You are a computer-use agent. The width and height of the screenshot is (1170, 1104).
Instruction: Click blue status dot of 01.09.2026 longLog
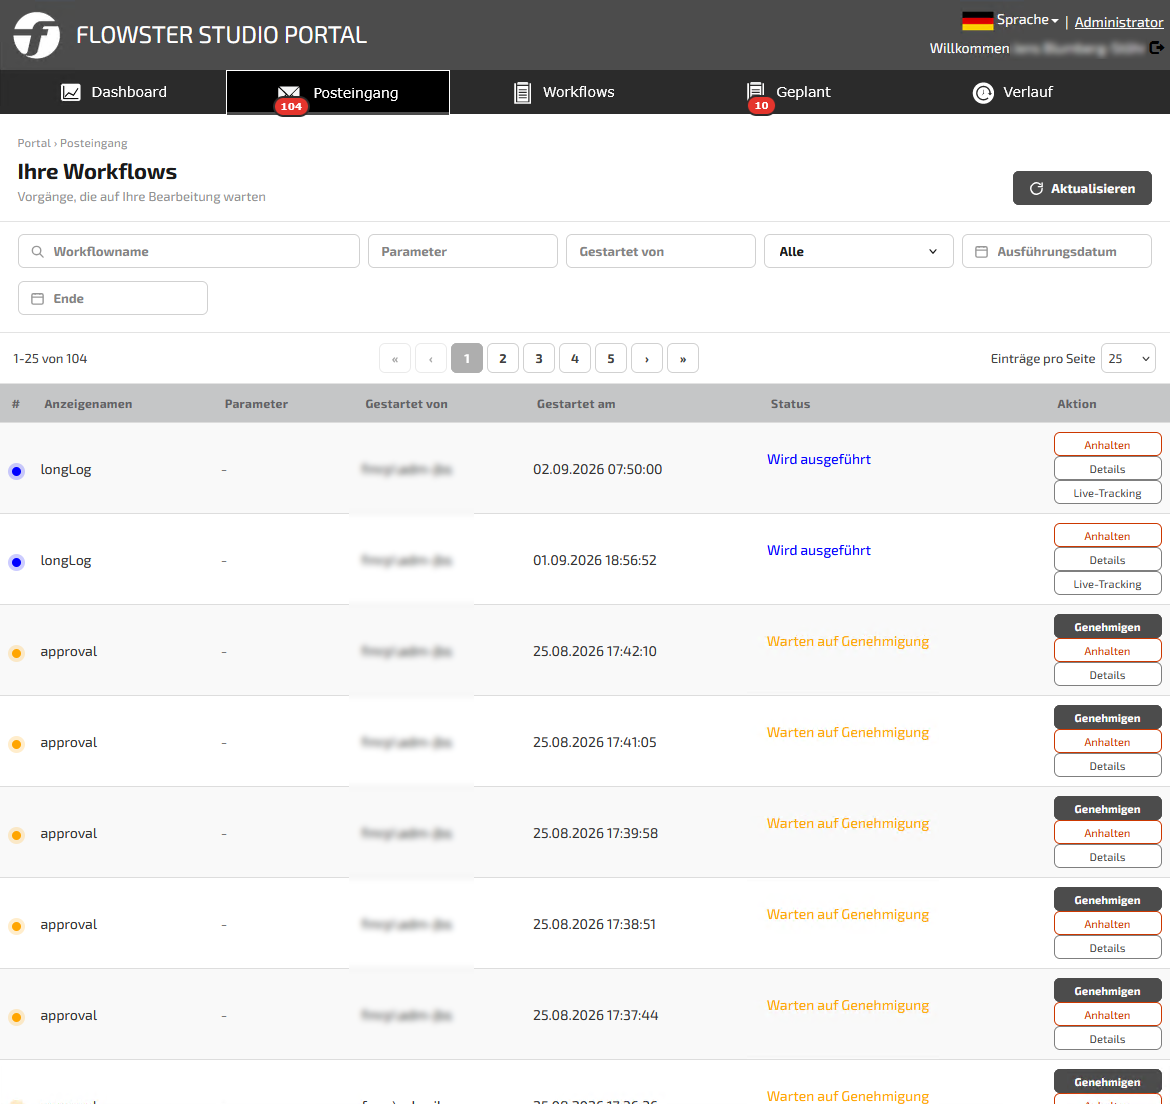pyautogui.click(x=16, y=562)
